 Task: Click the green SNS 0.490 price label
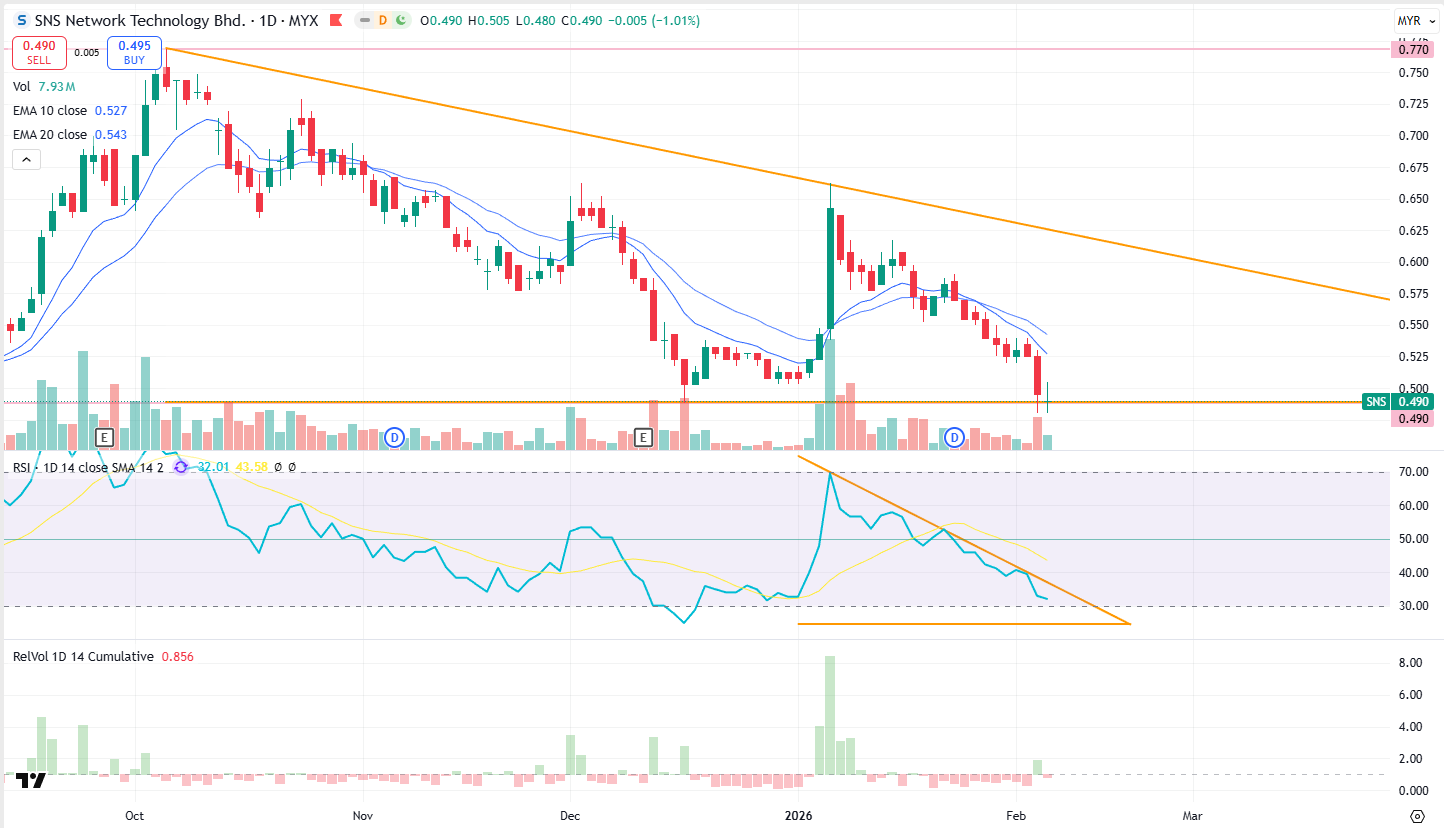pos(1398,402)
